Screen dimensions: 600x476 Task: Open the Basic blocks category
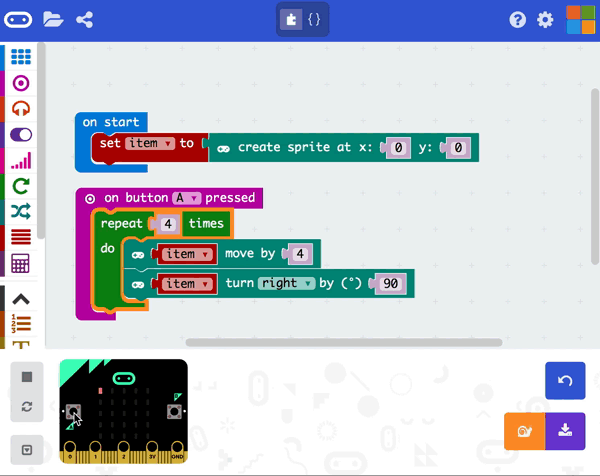click(x=20, y=57)
